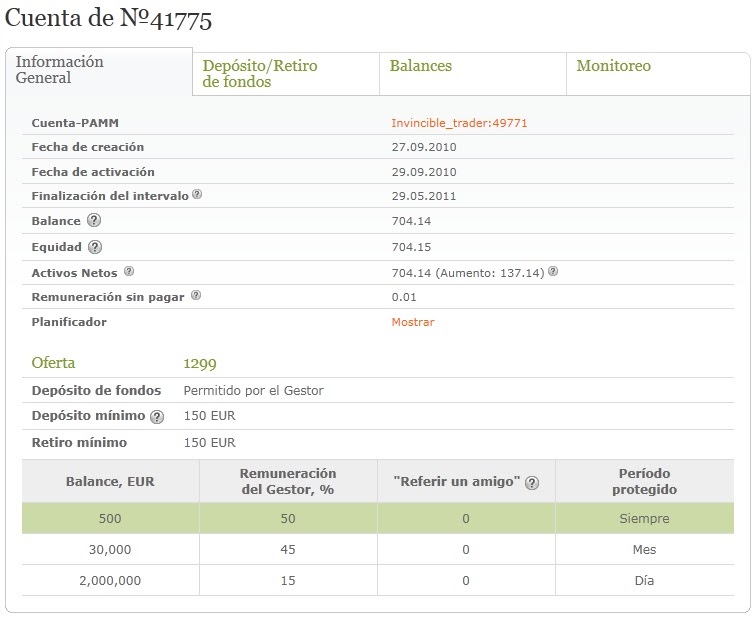
Task: Open the Depósito/Retiro de fondos tab
Action: point(286,74)
